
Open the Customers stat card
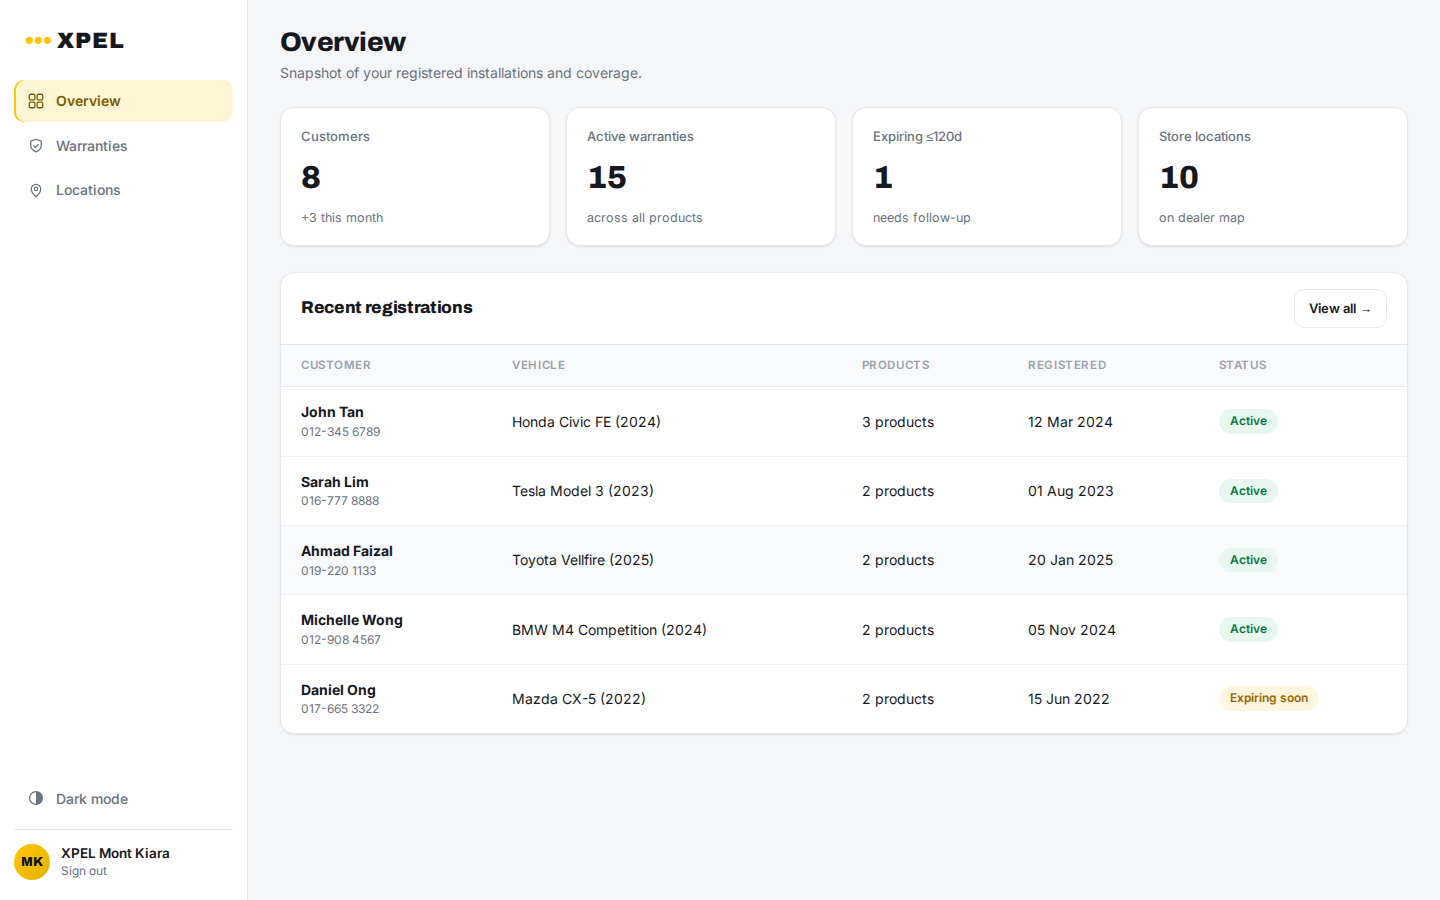click(x=415, y=177)
